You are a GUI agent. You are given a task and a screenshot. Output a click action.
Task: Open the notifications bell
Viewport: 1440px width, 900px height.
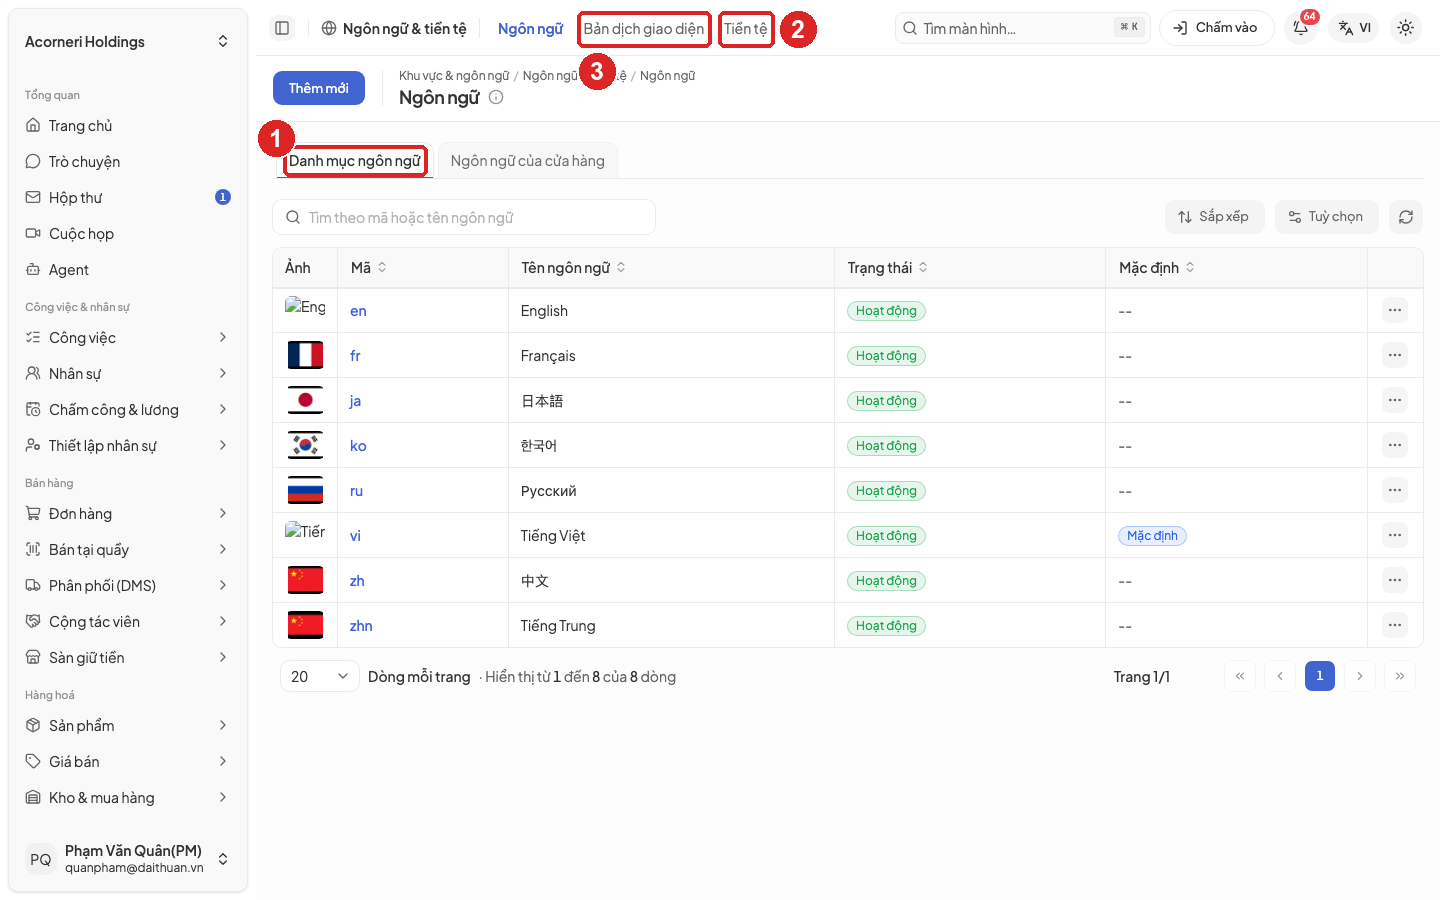pyautogui.click(x=1301, y=28)
